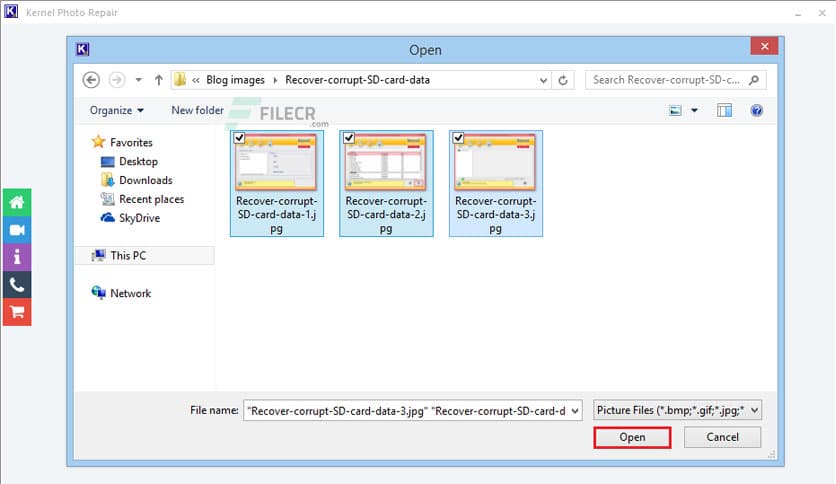Open the red shopping cart sidebar icon
Image resolution: width=836 pixels, height=484 pixels.
click(17, 312)
